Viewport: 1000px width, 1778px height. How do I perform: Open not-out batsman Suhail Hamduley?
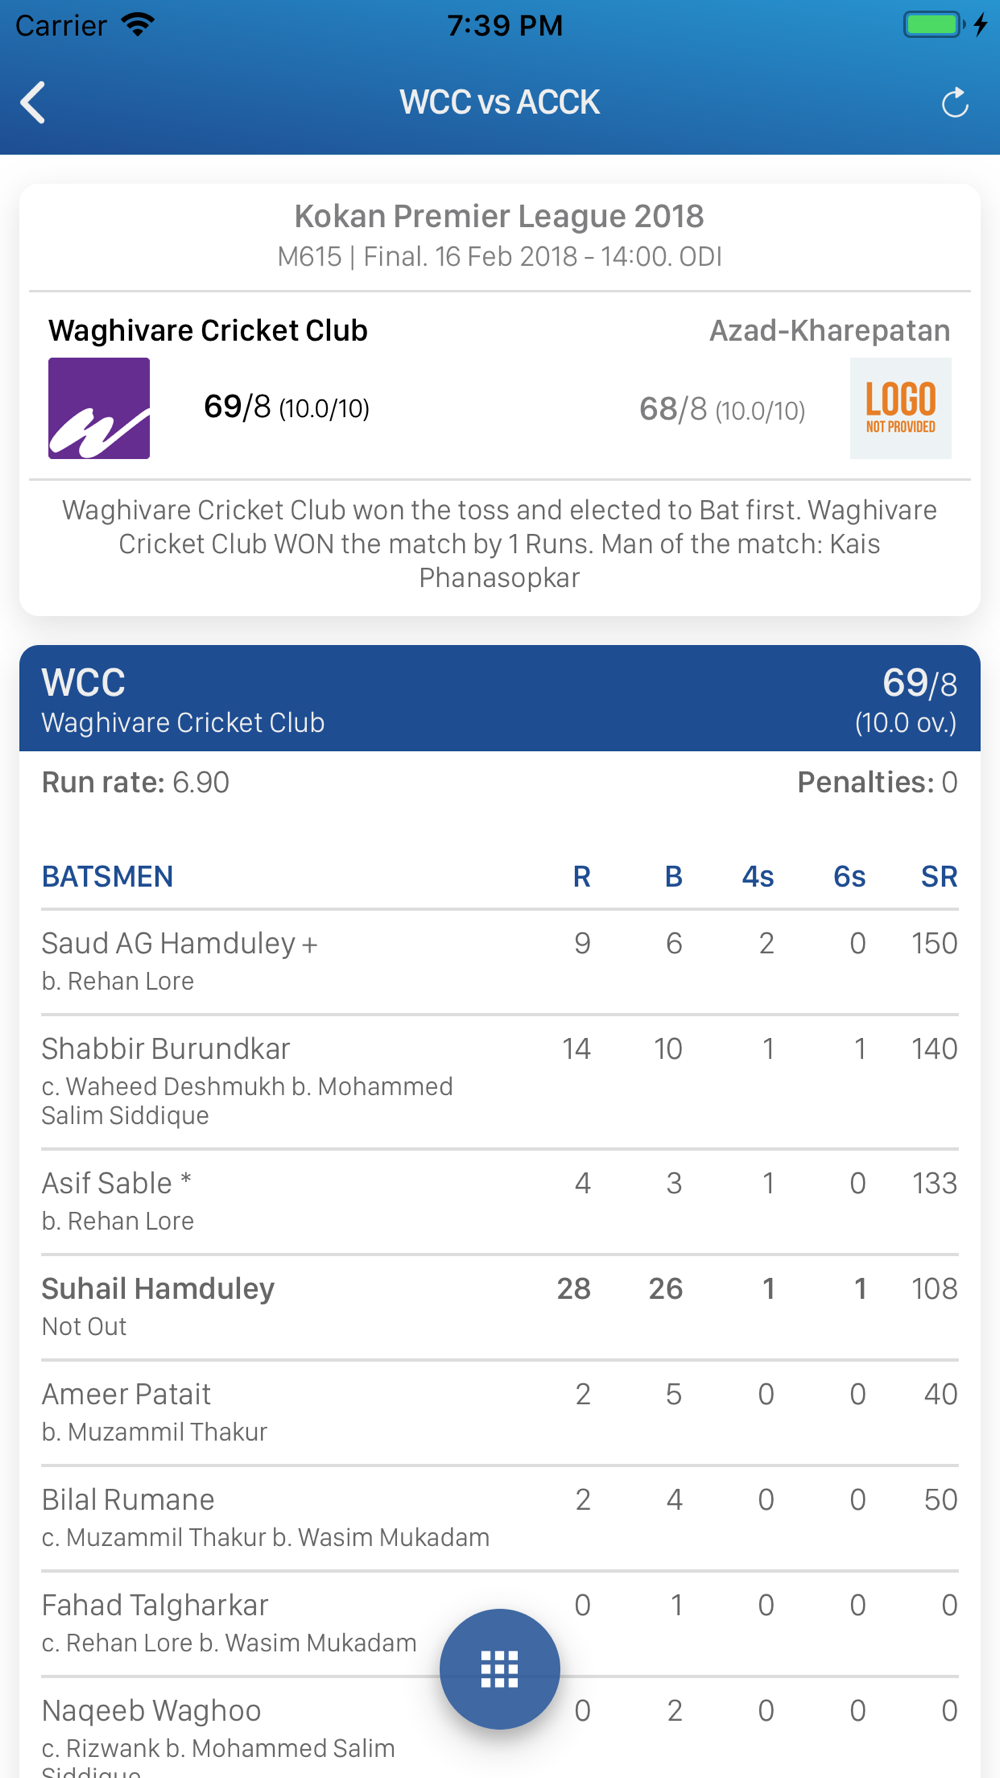click(x=500, y=1307)
